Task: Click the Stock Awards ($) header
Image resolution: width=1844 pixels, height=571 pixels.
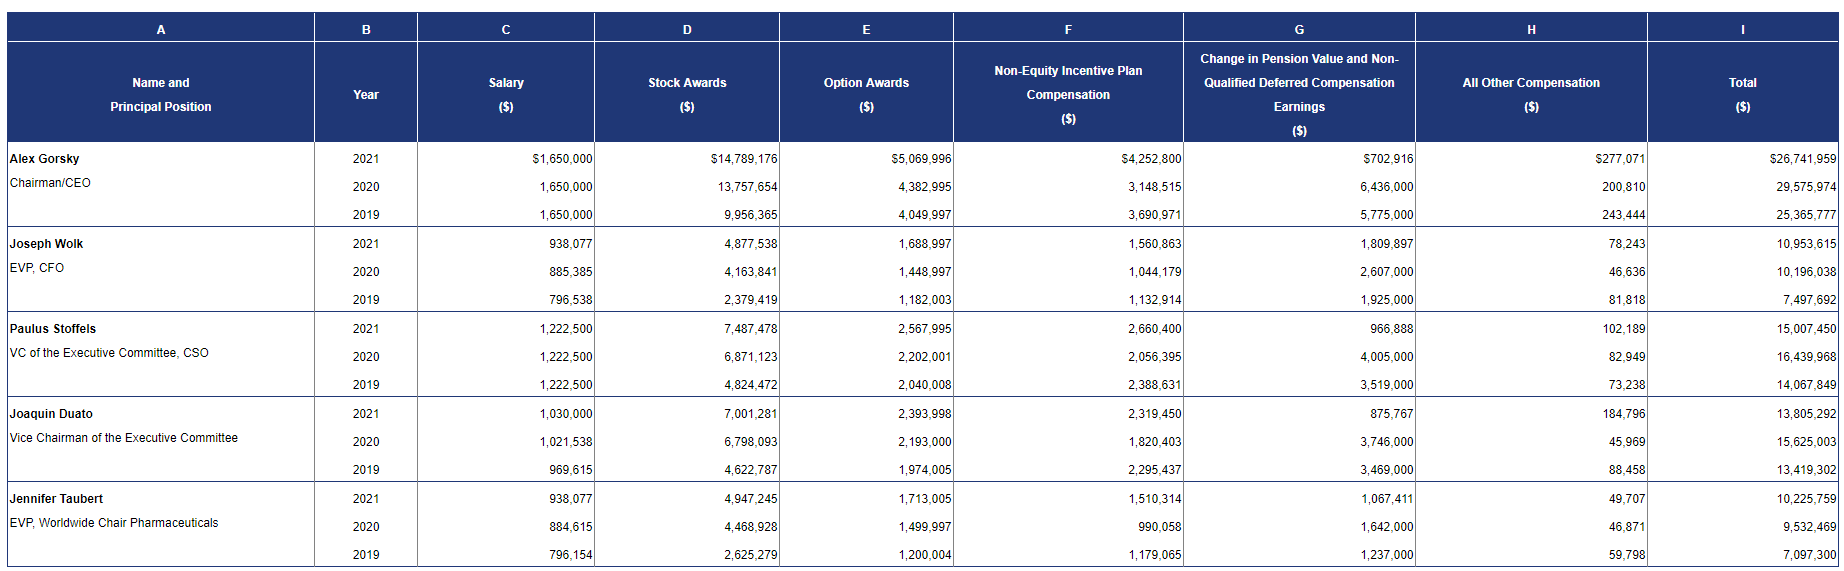Action: point(686,94)
